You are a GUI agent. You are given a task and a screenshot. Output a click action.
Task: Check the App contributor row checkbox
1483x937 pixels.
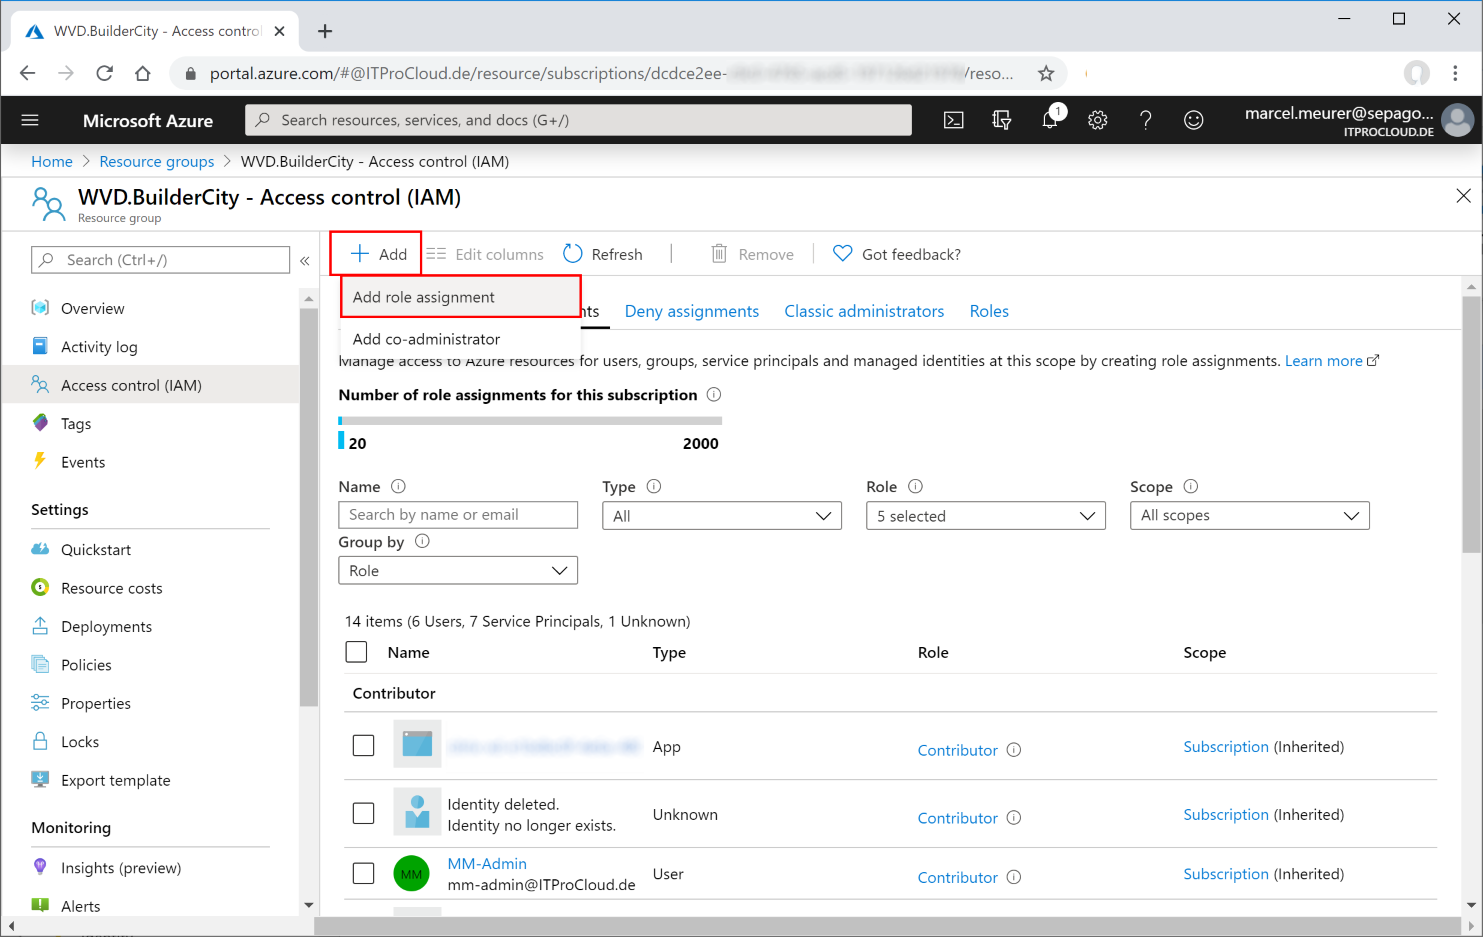coord(364,746)
